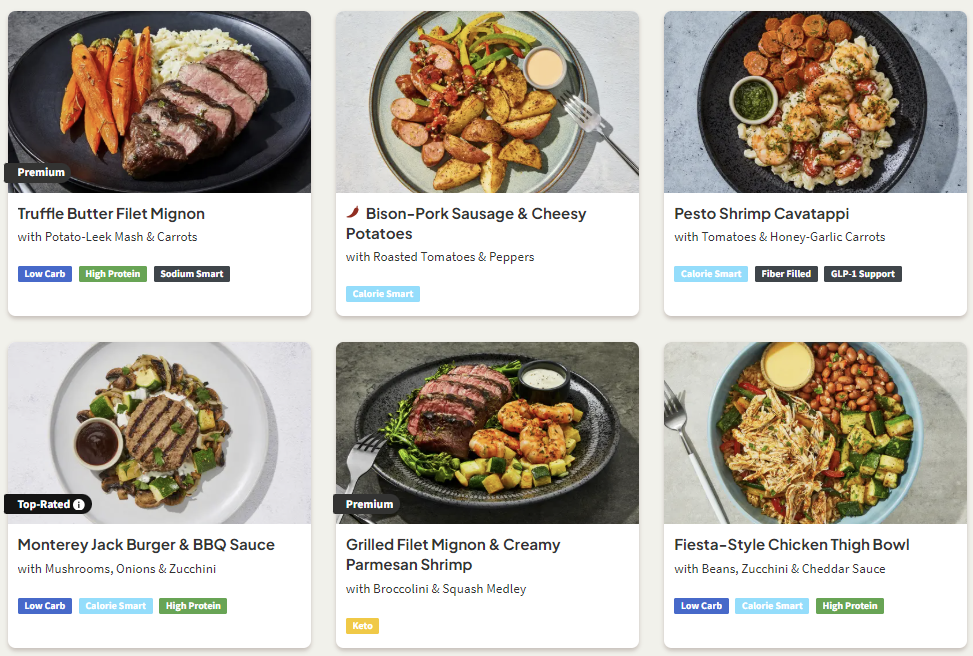Click High Protein tag on Fiesta-Style Chicken Bowl

pyautogui.click(x=849, y=606)
